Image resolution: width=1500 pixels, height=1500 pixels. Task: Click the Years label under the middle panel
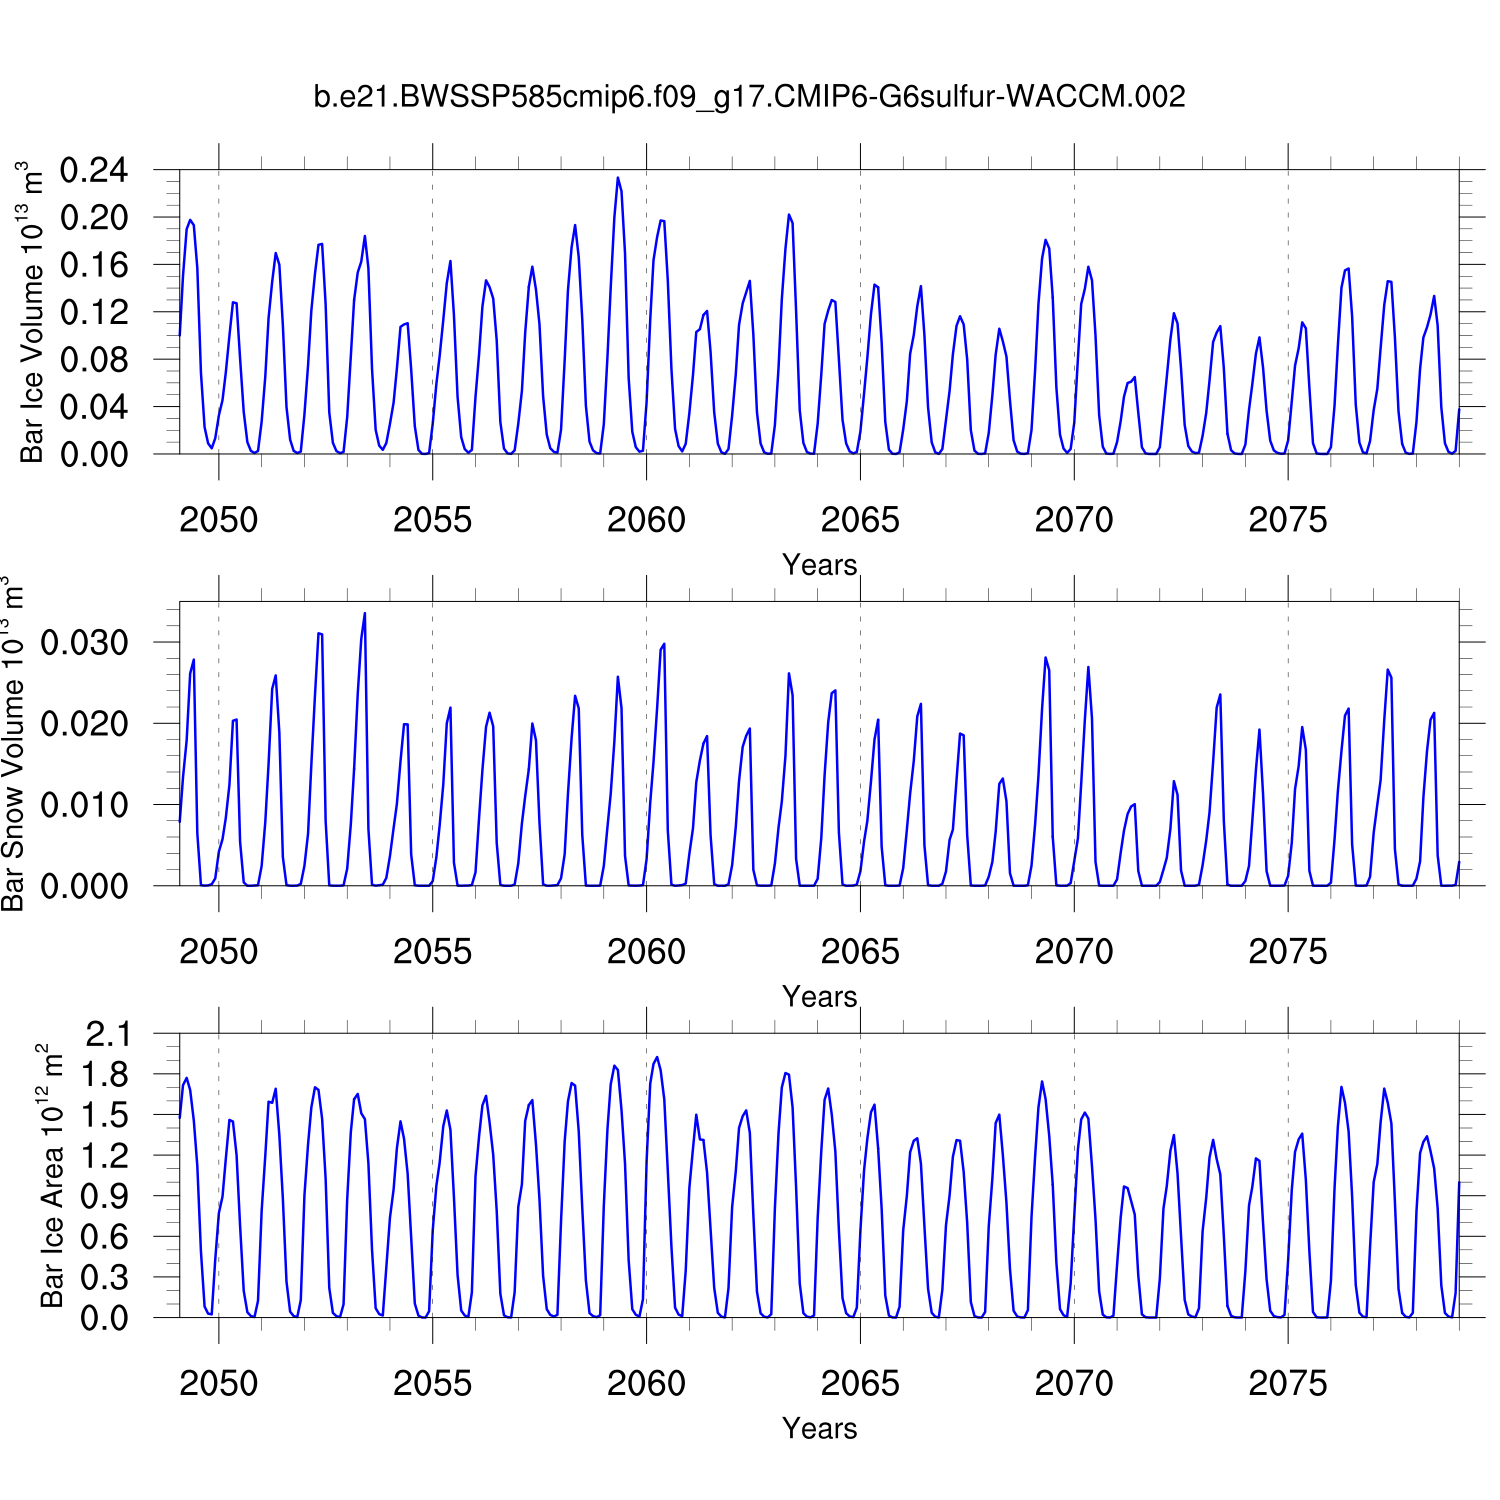[x=819, y=997]
